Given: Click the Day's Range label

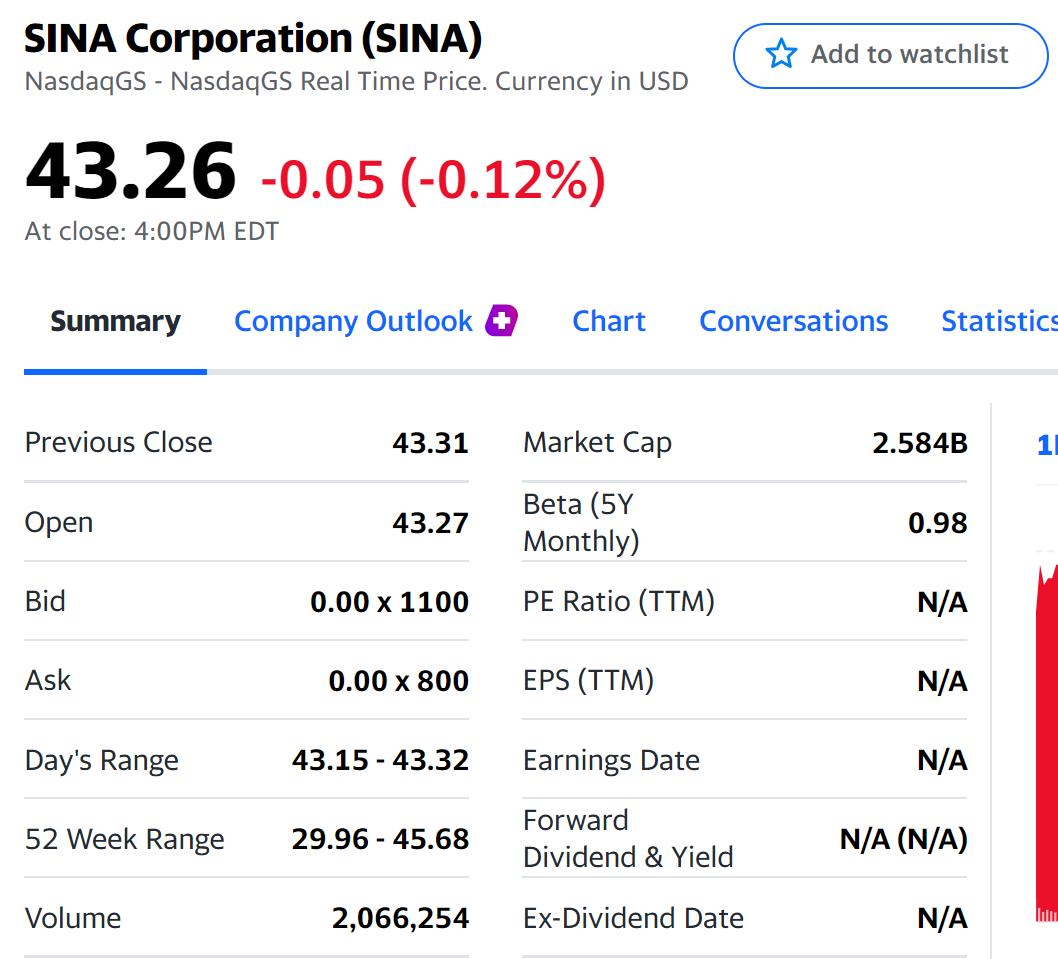Looking at the screenshot, I should tap(102, 761).
